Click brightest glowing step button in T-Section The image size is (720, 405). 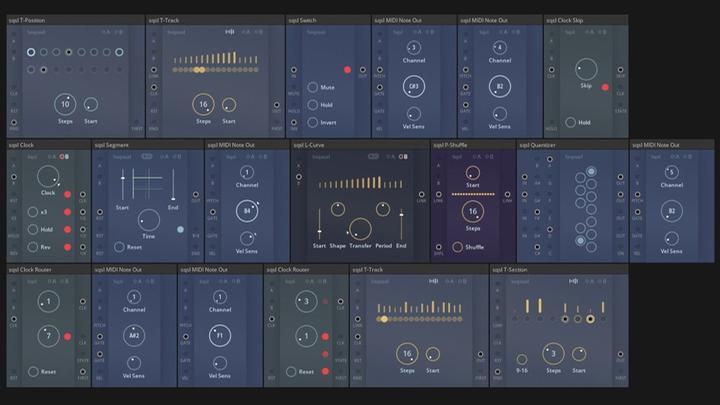coord(590,318)
